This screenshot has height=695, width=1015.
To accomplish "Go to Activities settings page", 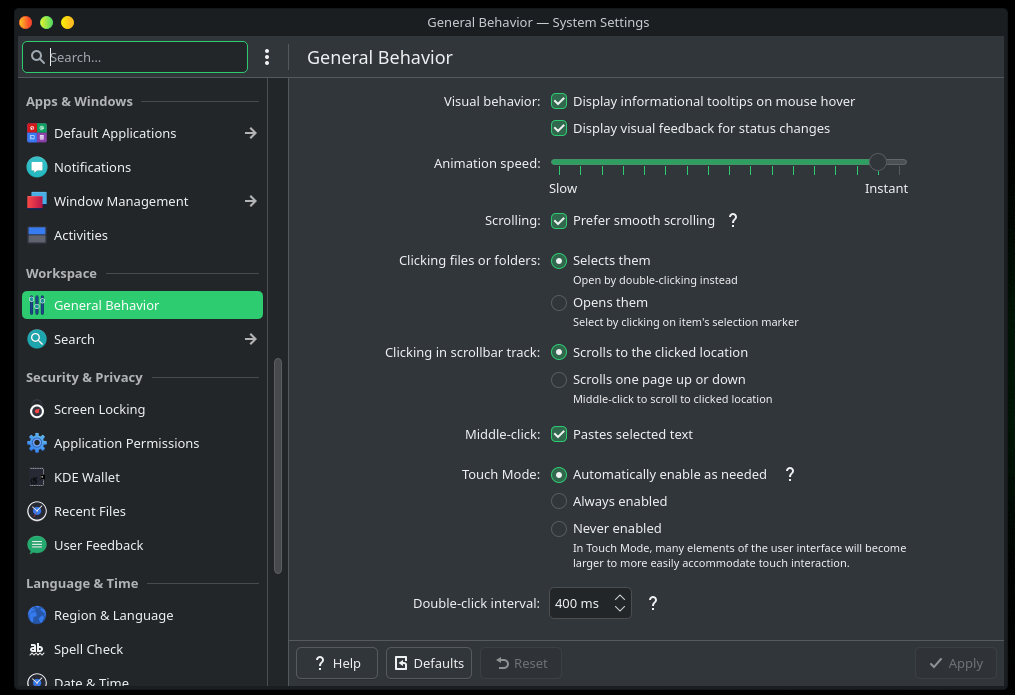I will (80, 236).
